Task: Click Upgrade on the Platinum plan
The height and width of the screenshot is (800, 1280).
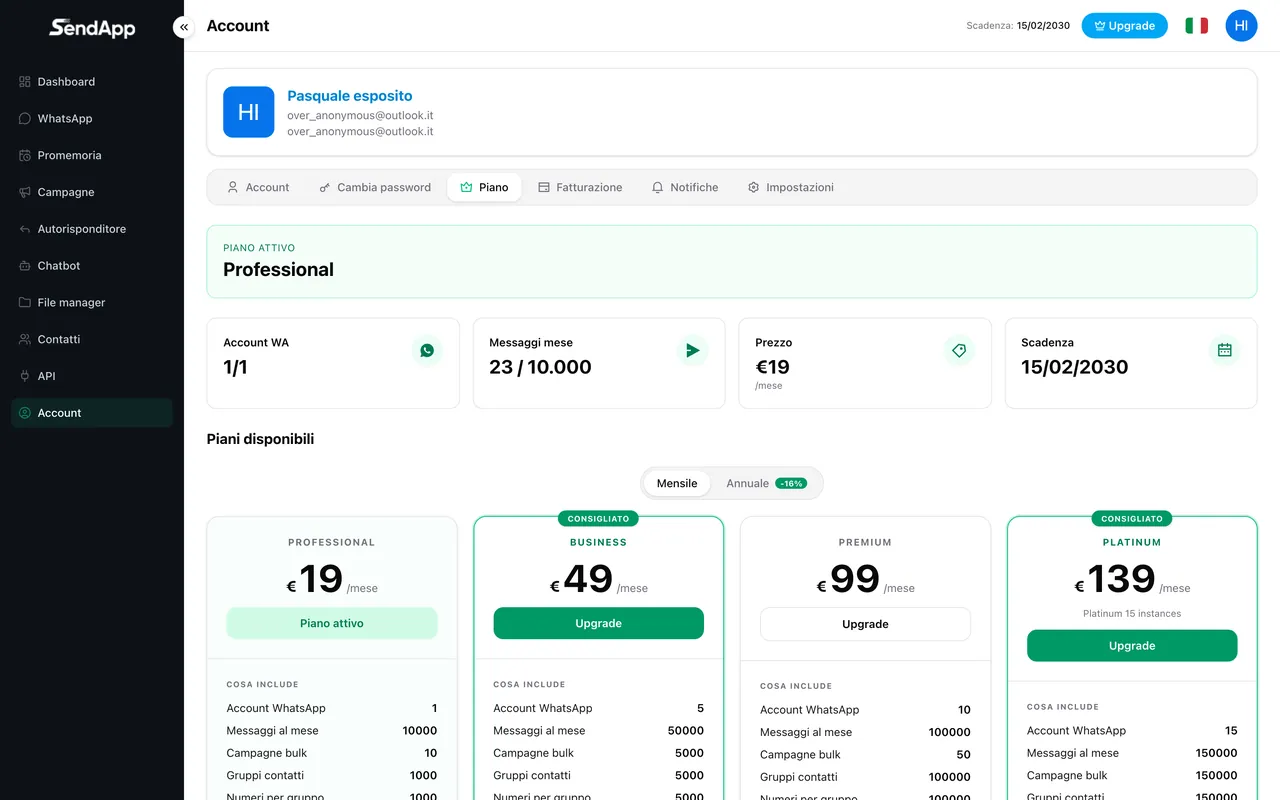Action: pyautogui.click(x=1132, y=646)
